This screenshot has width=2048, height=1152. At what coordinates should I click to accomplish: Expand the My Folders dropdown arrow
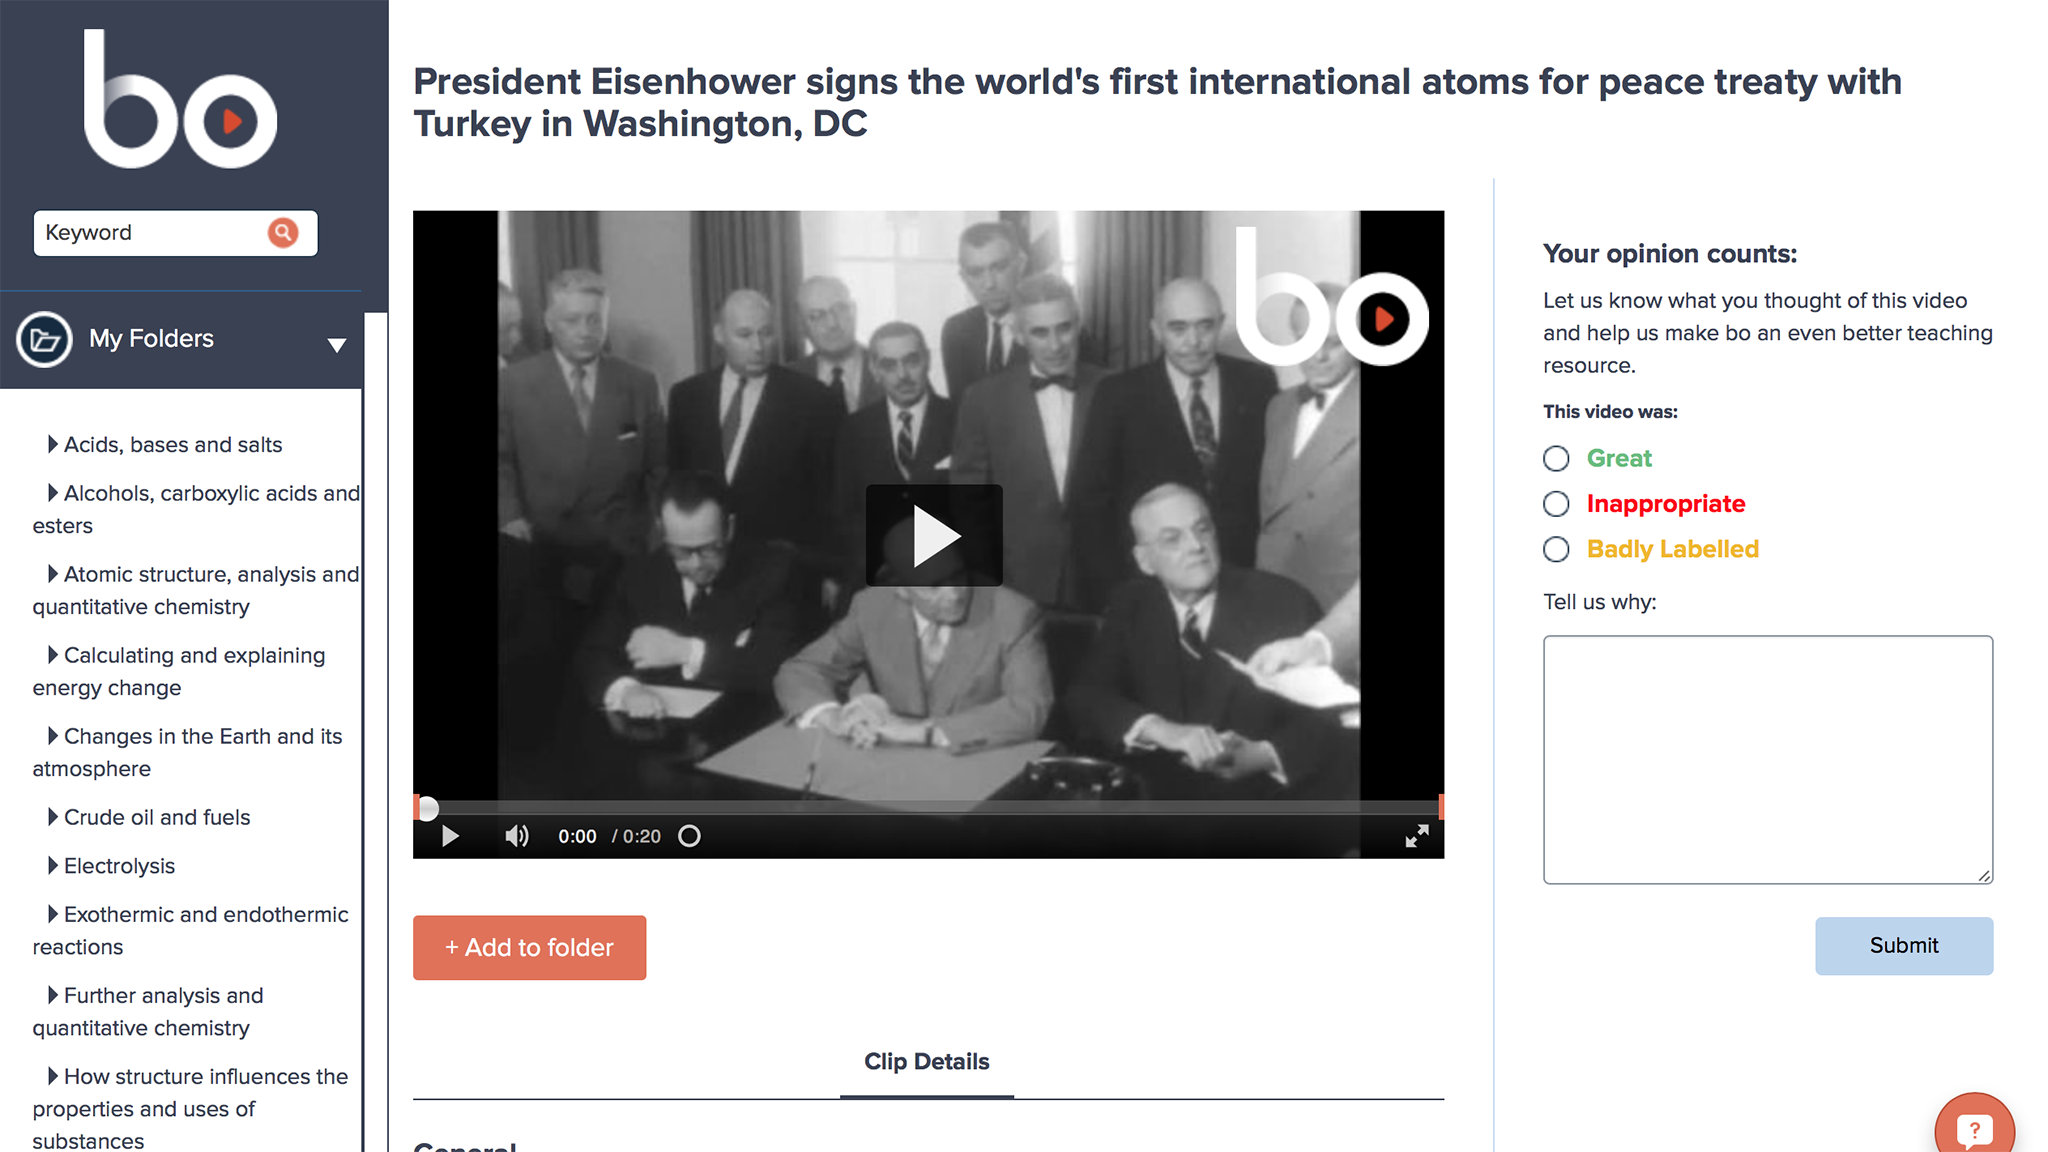337,345
